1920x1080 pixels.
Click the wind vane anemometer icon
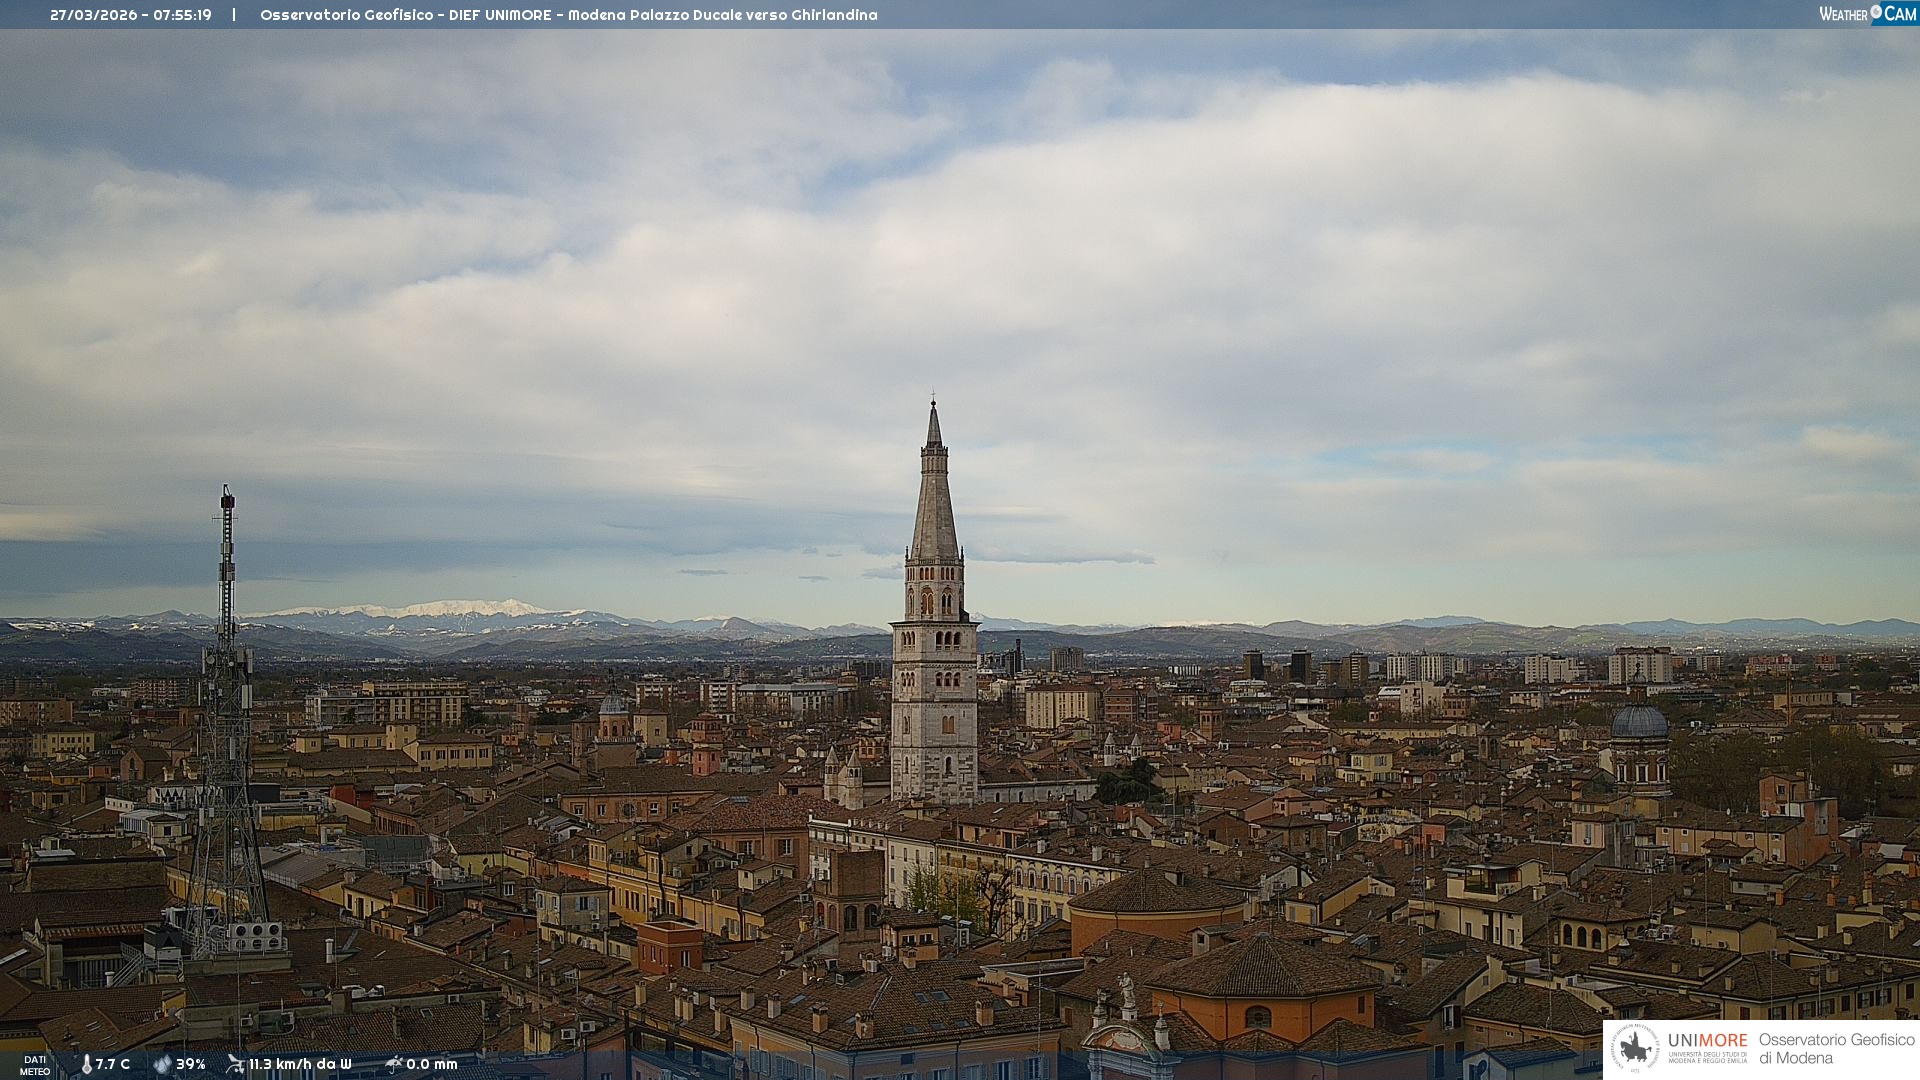pos(235,1064)
